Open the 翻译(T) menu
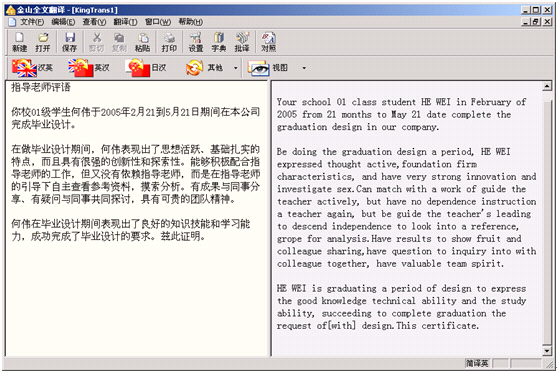Image resolution: width=557 pixels, height=372 pixels. pos(125,22)
